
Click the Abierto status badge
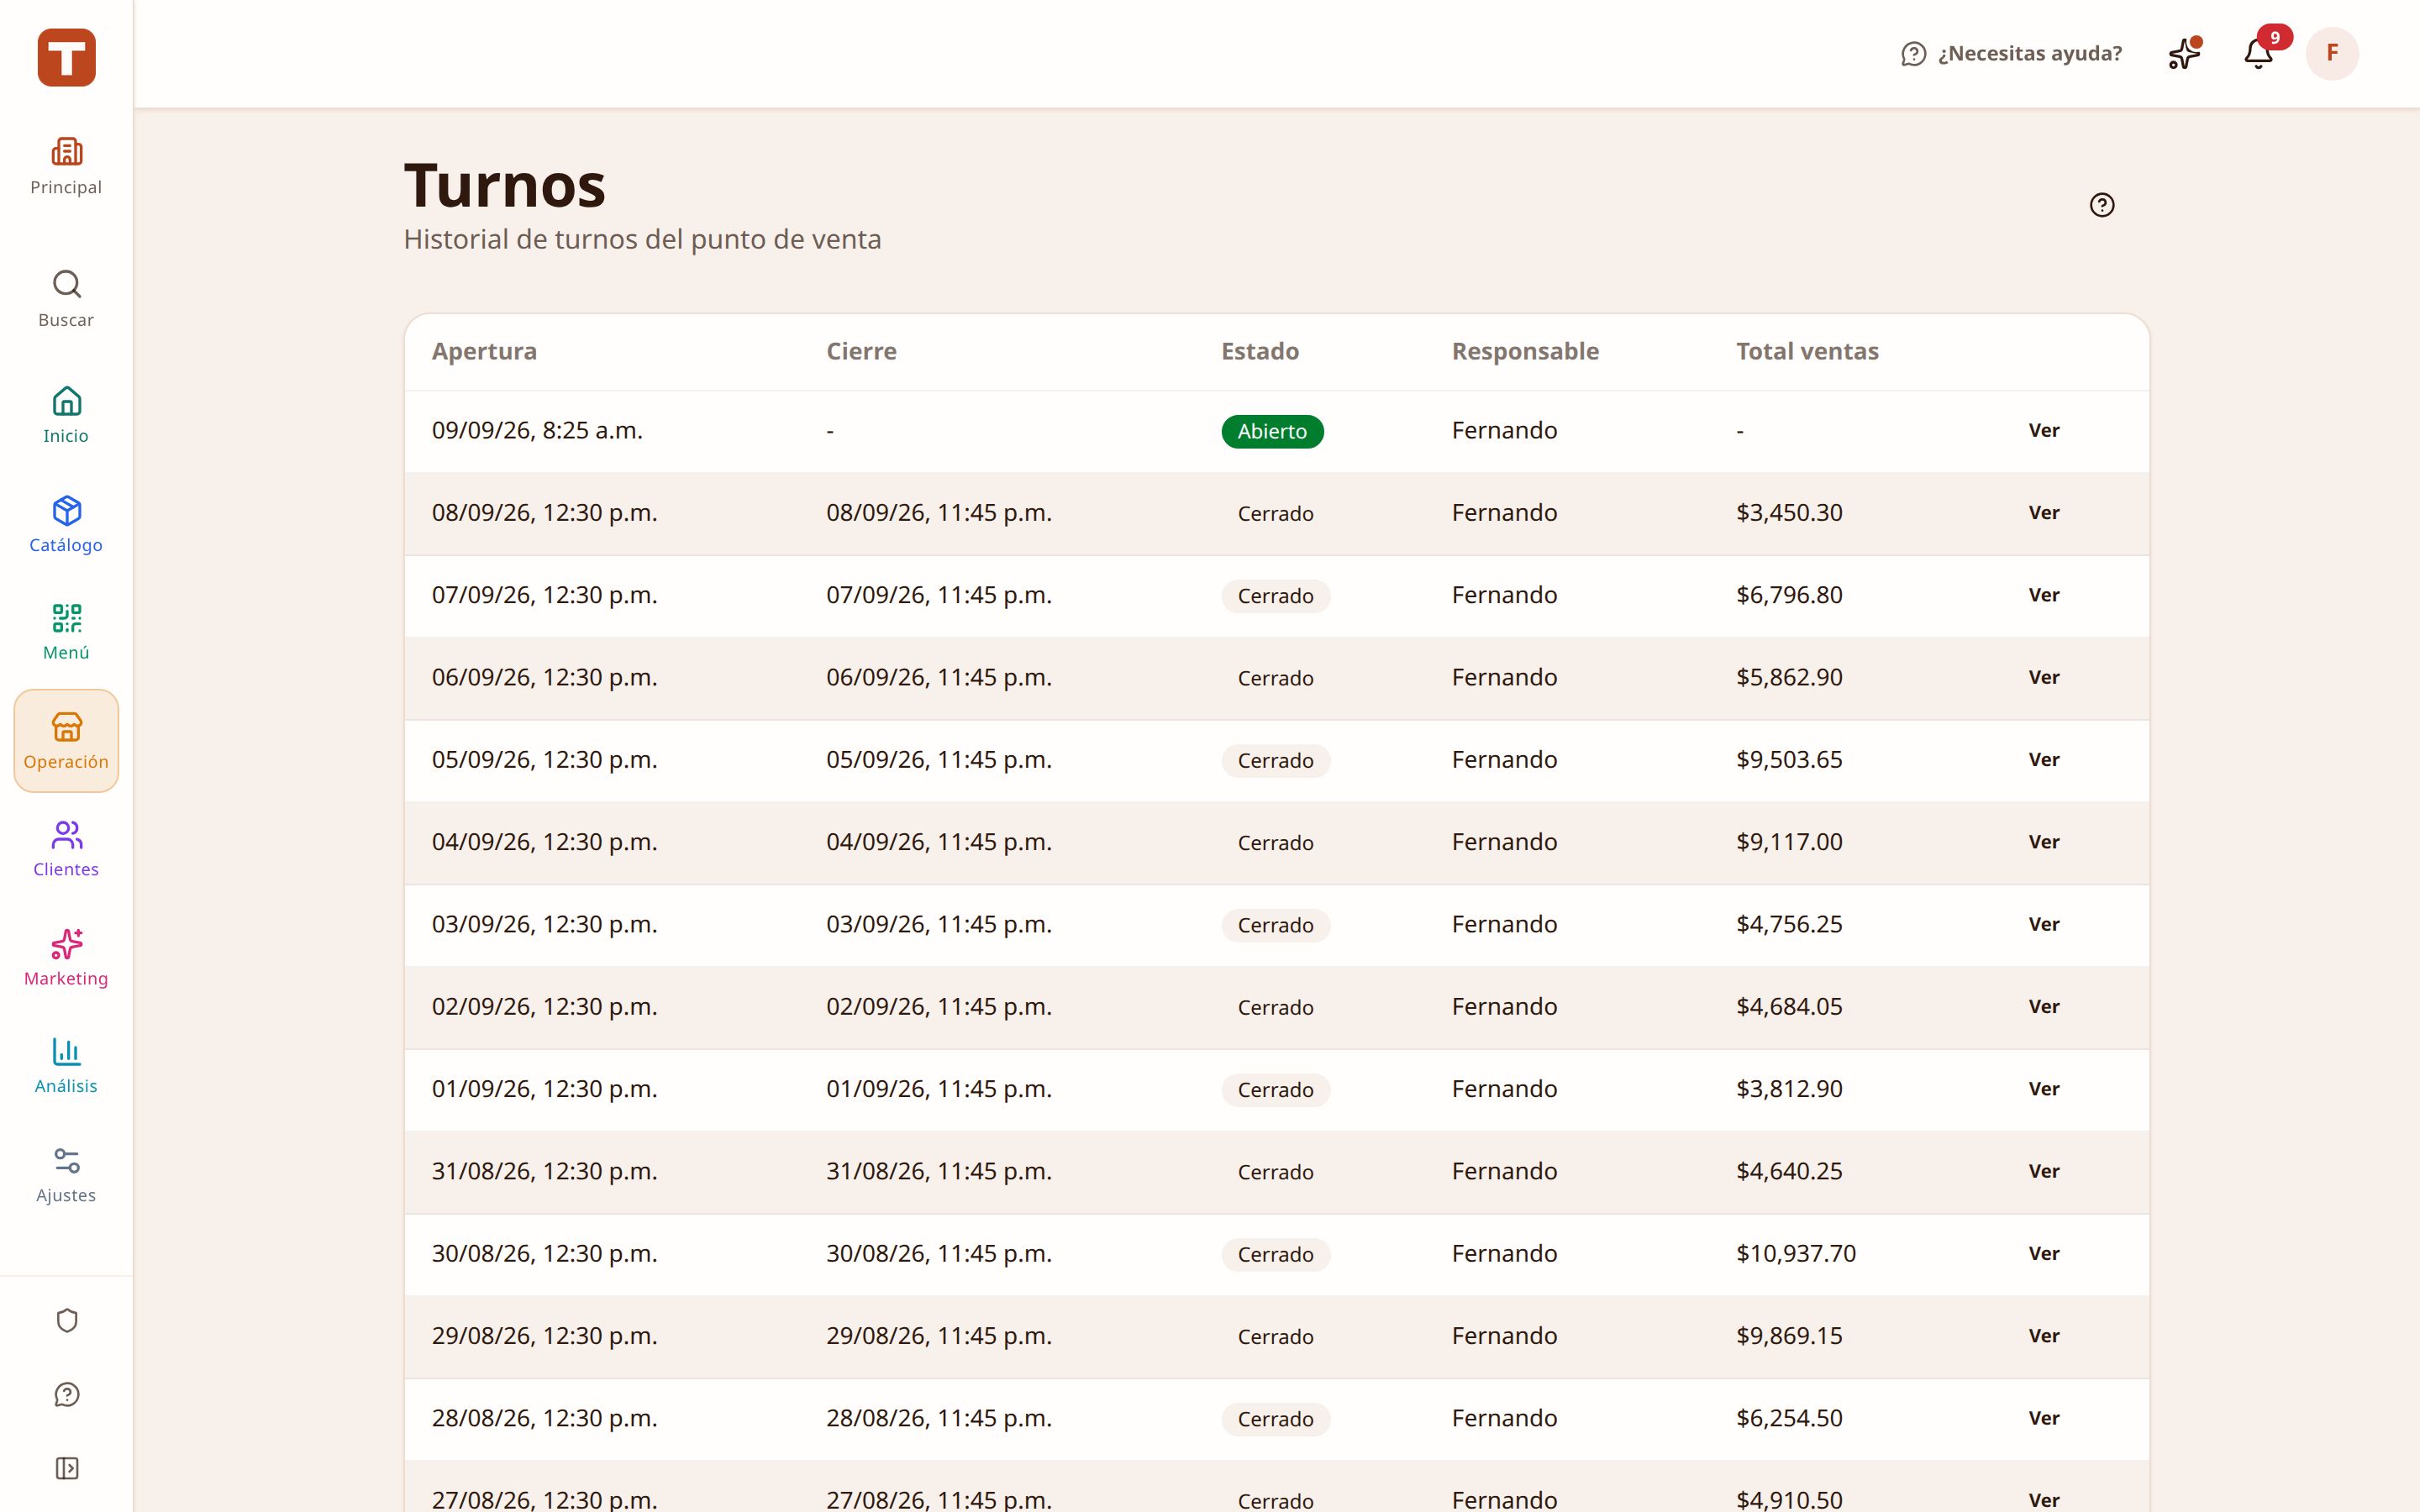pyautogui.click(x=1272, y=431)
